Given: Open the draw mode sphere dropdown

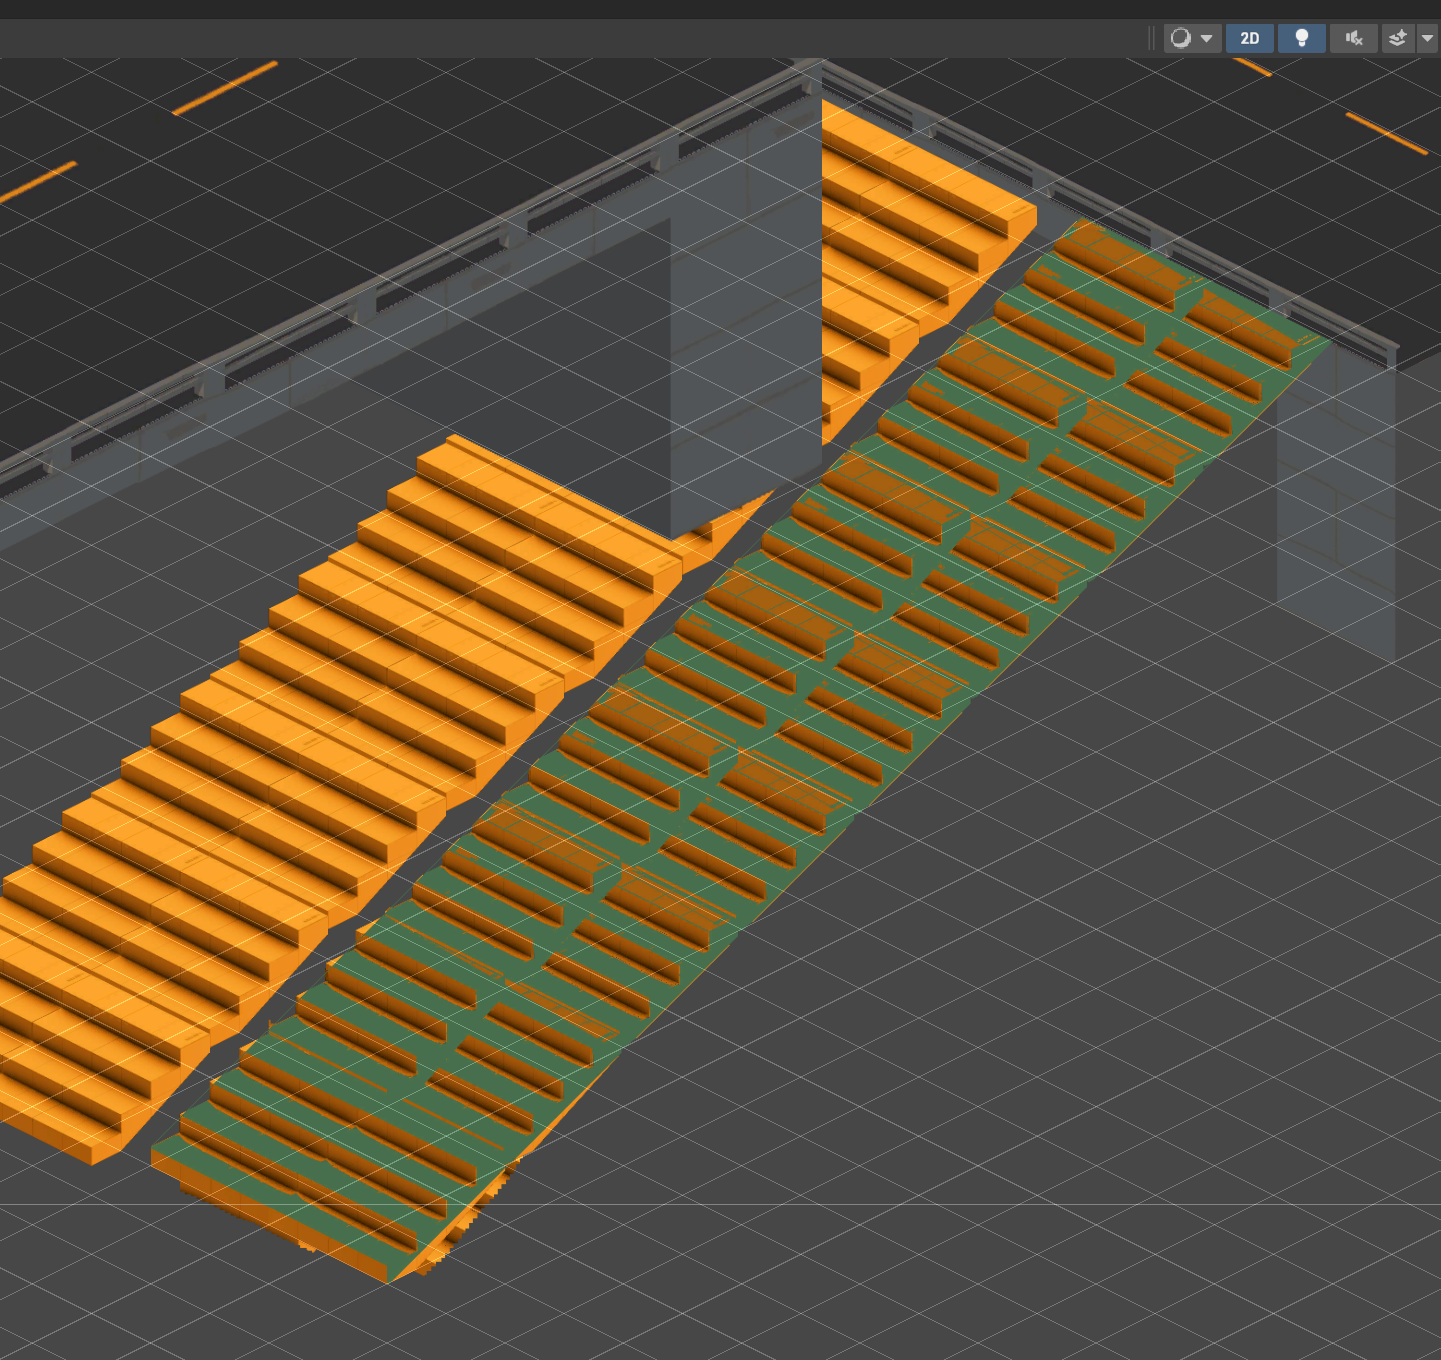Looking at the screenshot, I should click(1192, 38).
